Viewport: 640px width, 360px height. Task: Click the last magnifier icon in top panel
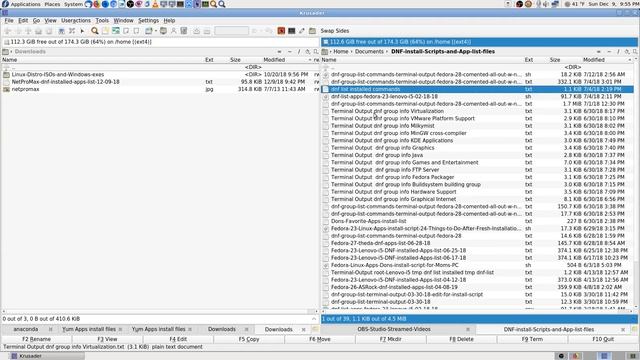pos(222,4)
